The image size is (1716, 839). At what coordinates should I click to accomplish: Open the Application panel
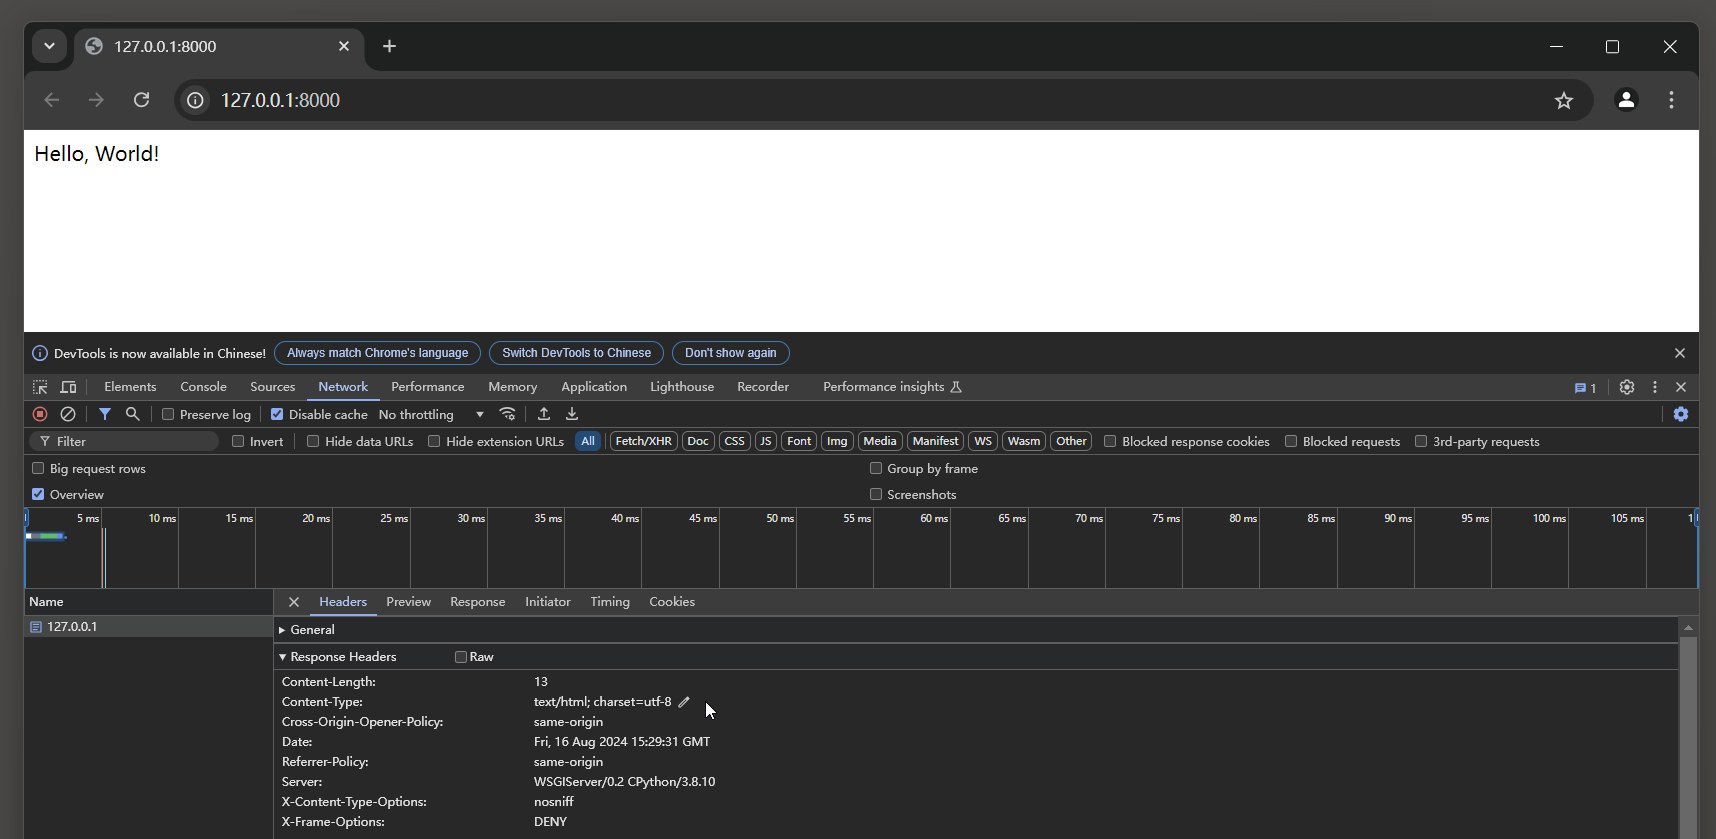click(594, 387)
